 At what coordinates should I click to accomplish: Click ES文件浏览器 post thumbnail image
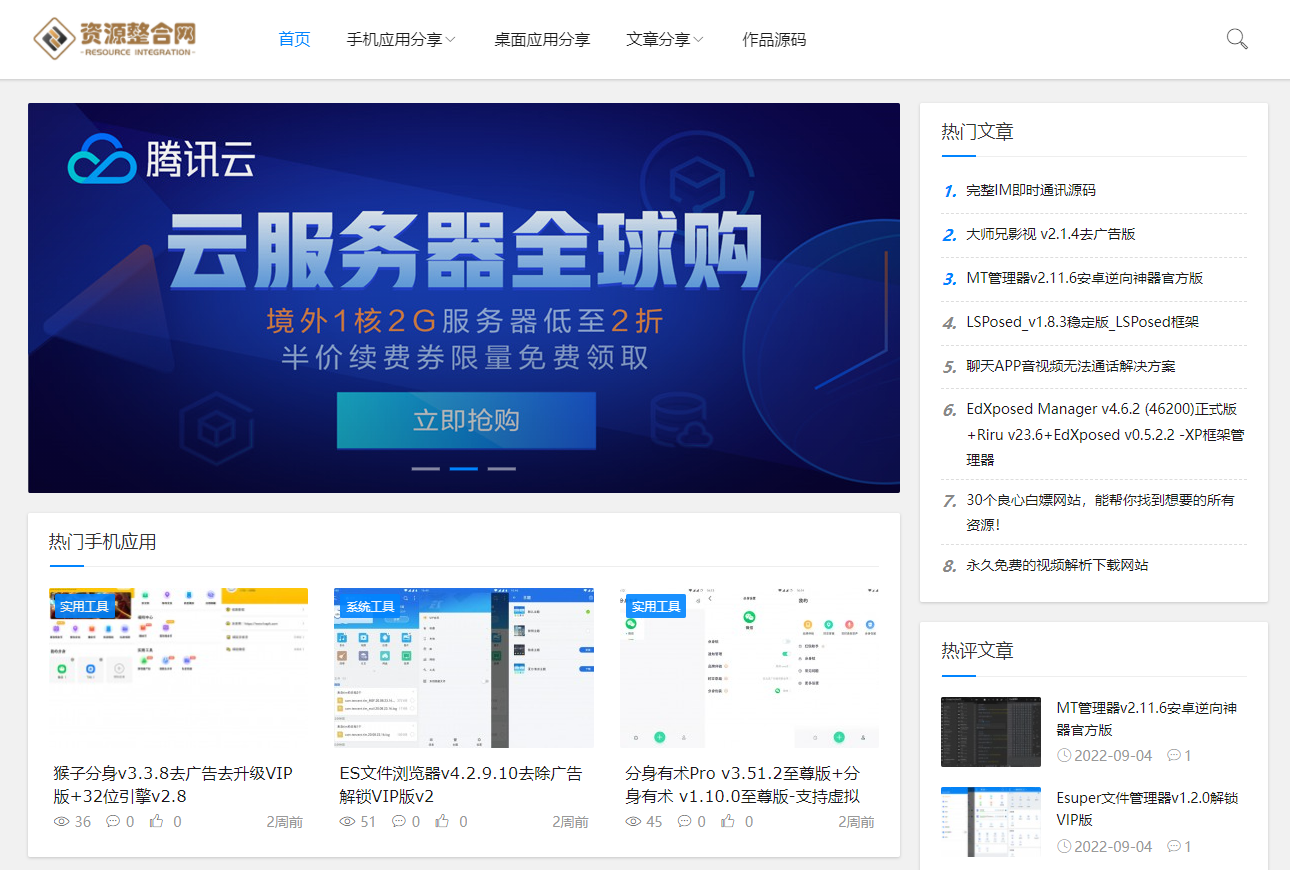click(464, 668)
